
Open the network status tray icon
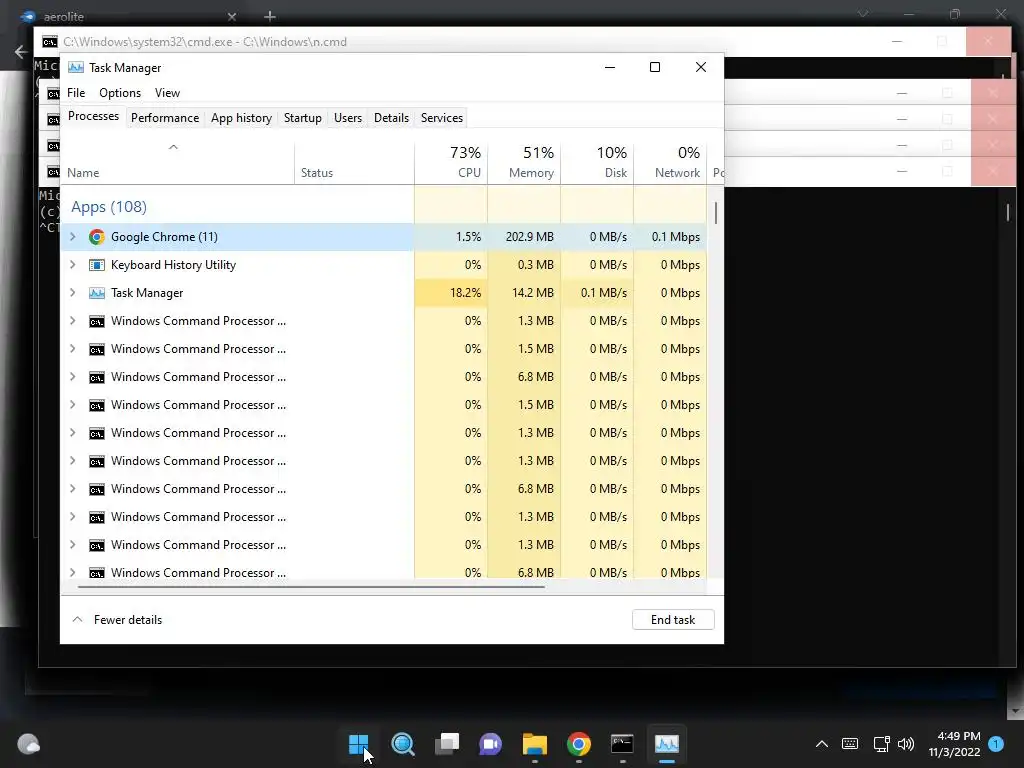[881, 744]
